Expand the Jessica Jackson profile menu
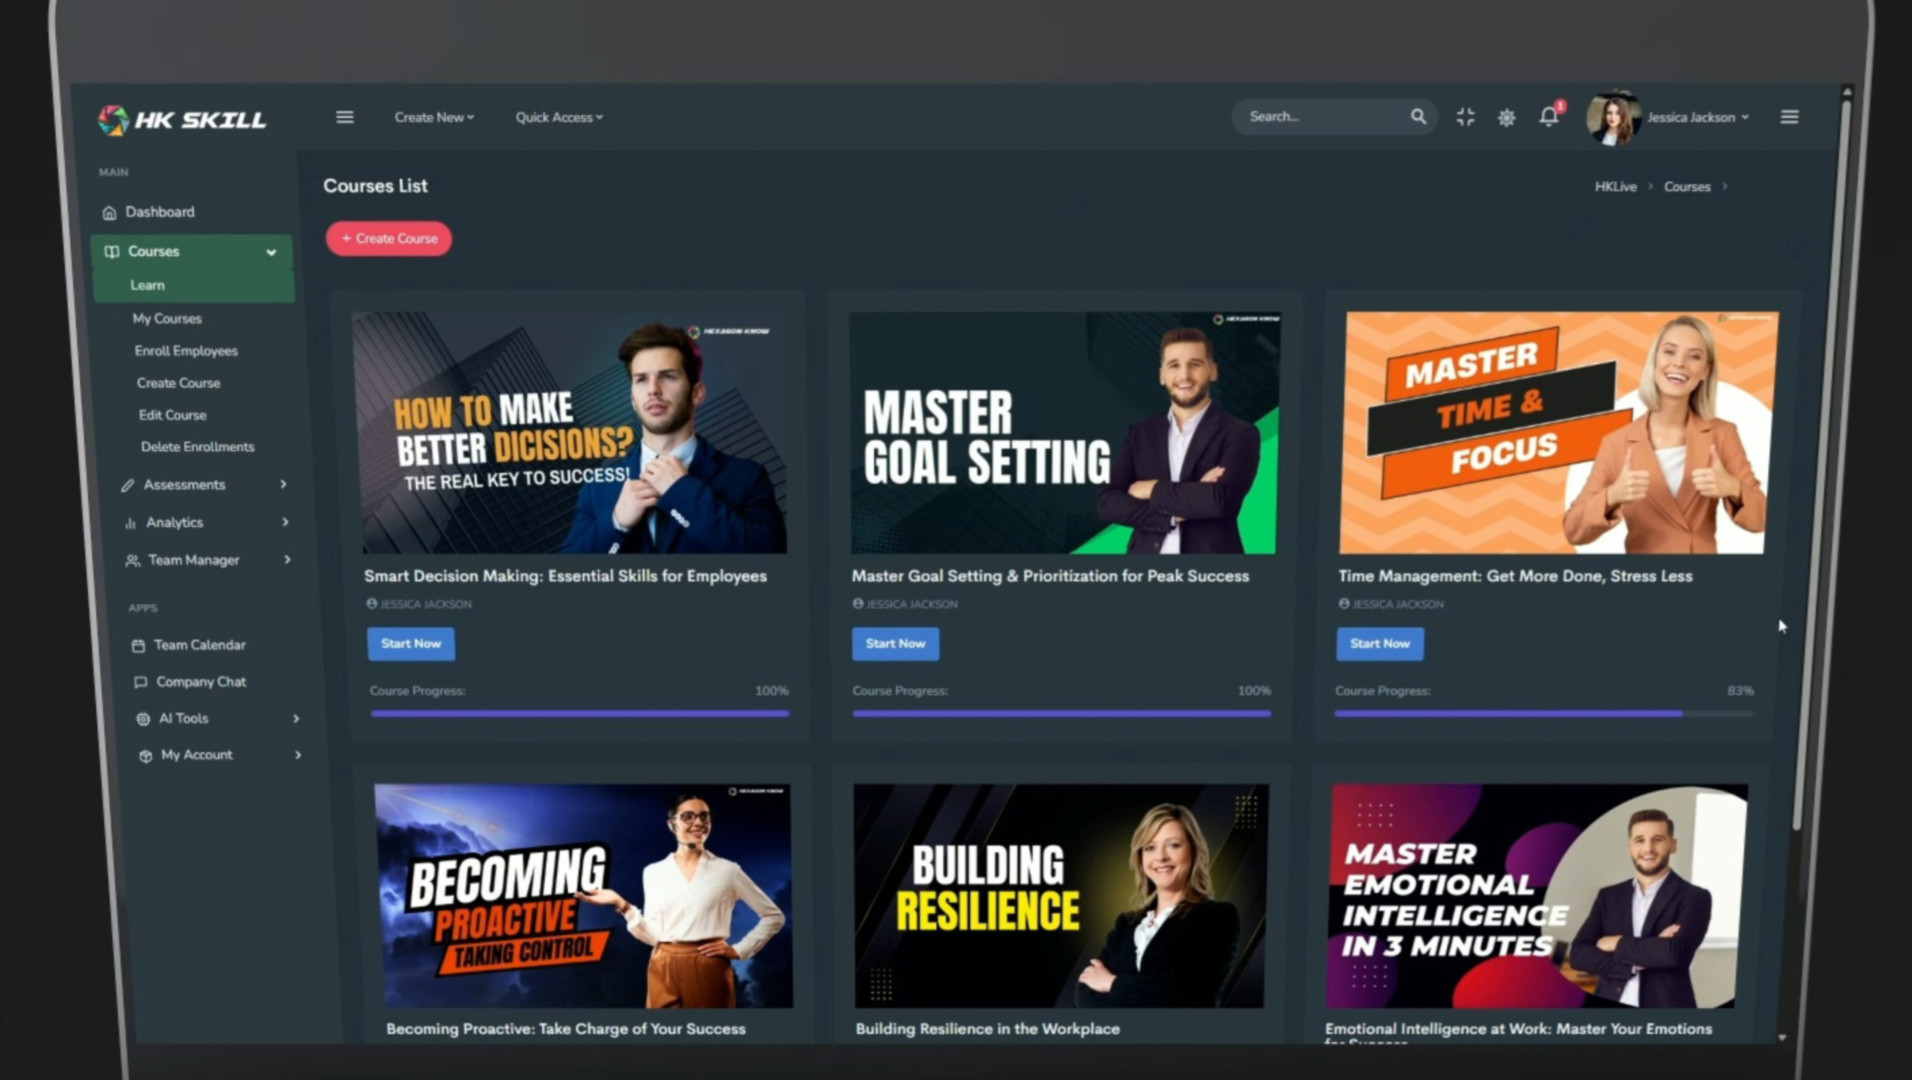The image size is (1912, 1080). click(x=1696, y=117)
